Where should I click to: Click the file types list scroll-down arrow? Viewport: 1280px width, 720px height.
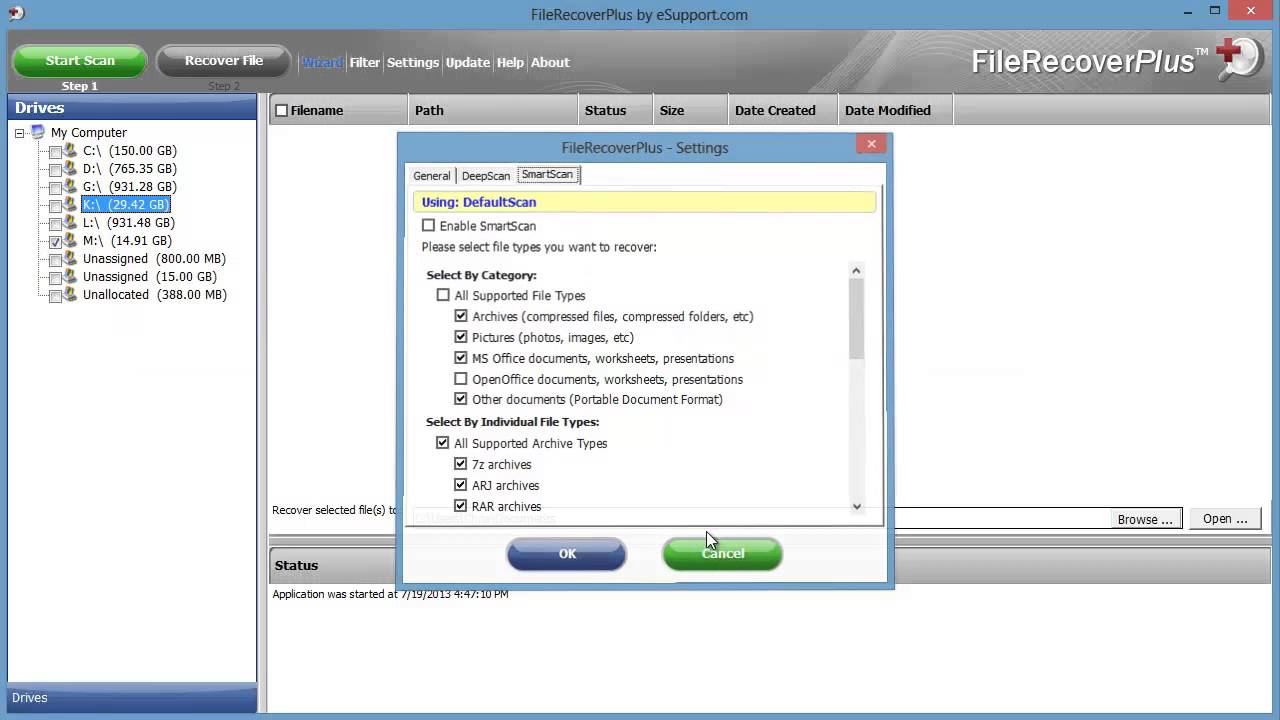pyautogui.click(x=856, y=507)
